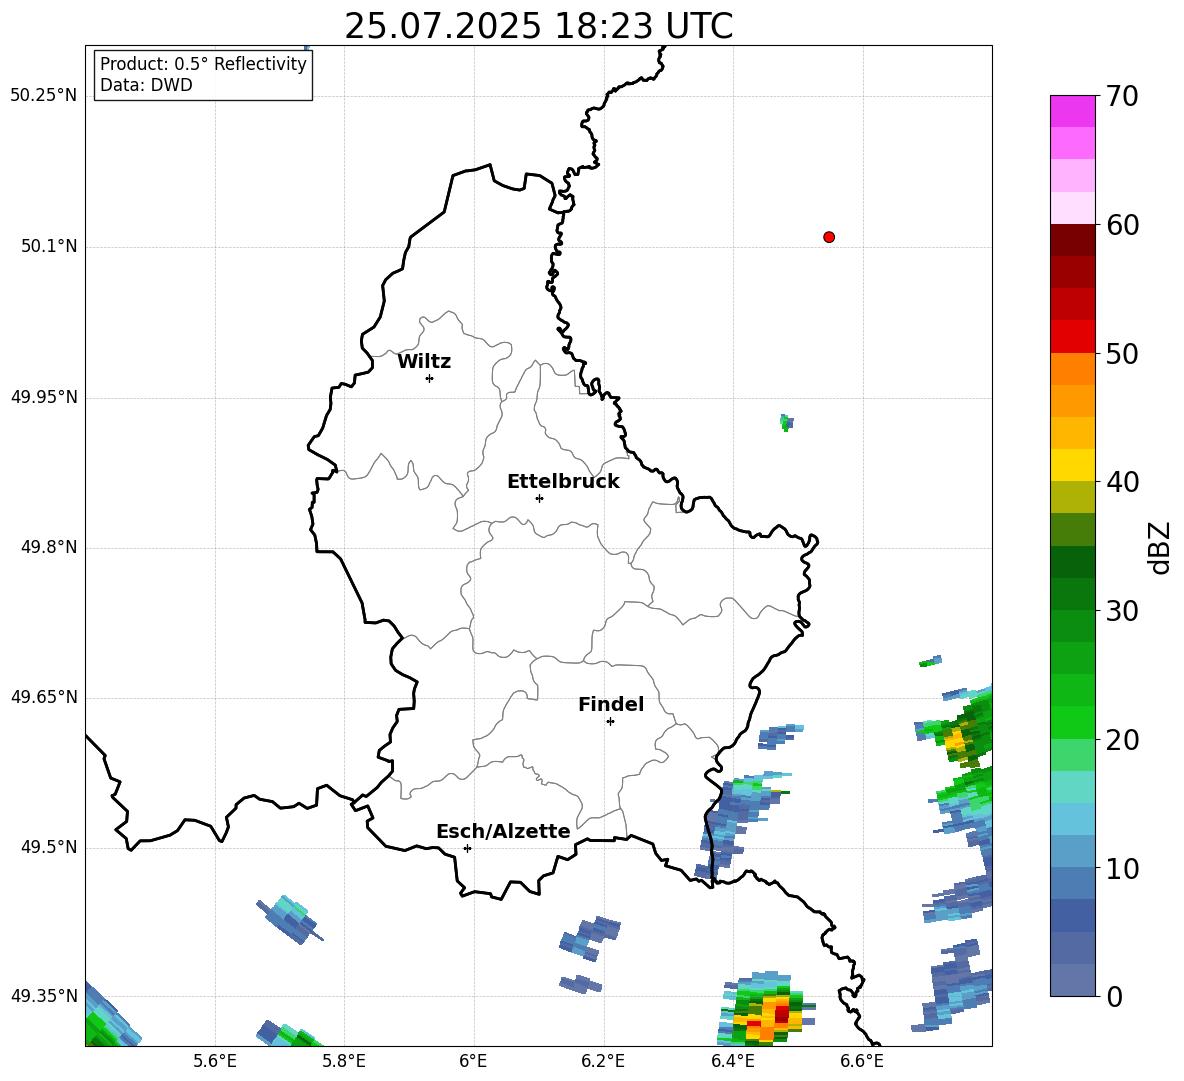
Task: Click the 6.4°E longitude label
Action: [x=733, y=1061]
